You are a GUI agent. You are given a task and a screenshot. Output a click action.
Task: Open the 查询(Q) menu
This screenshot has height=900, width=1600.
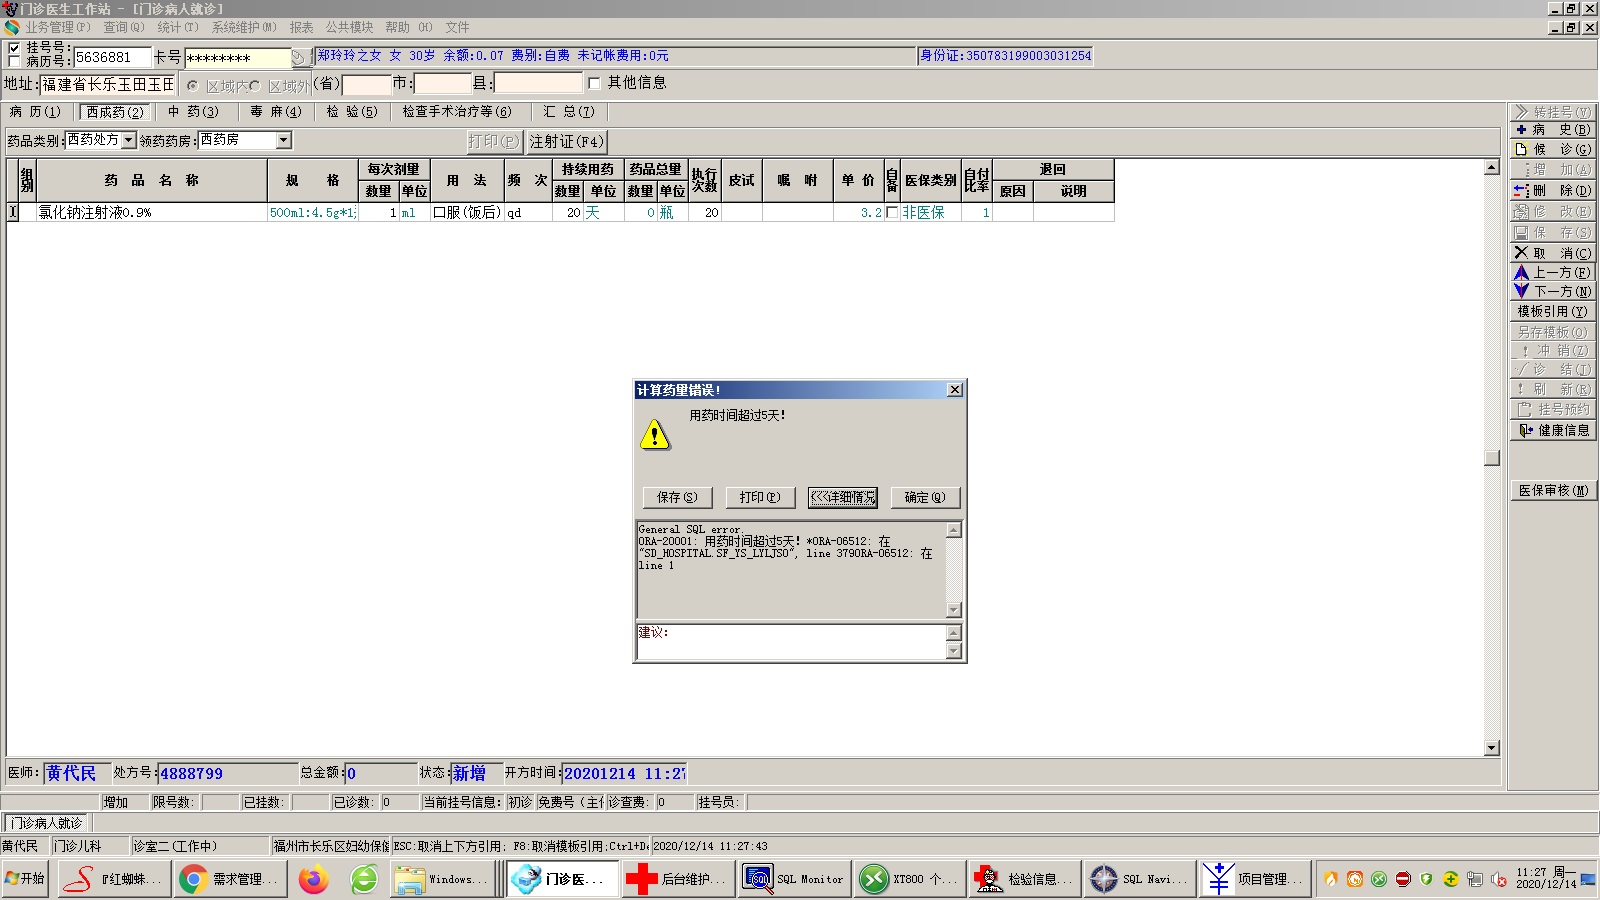coord(124,27)
